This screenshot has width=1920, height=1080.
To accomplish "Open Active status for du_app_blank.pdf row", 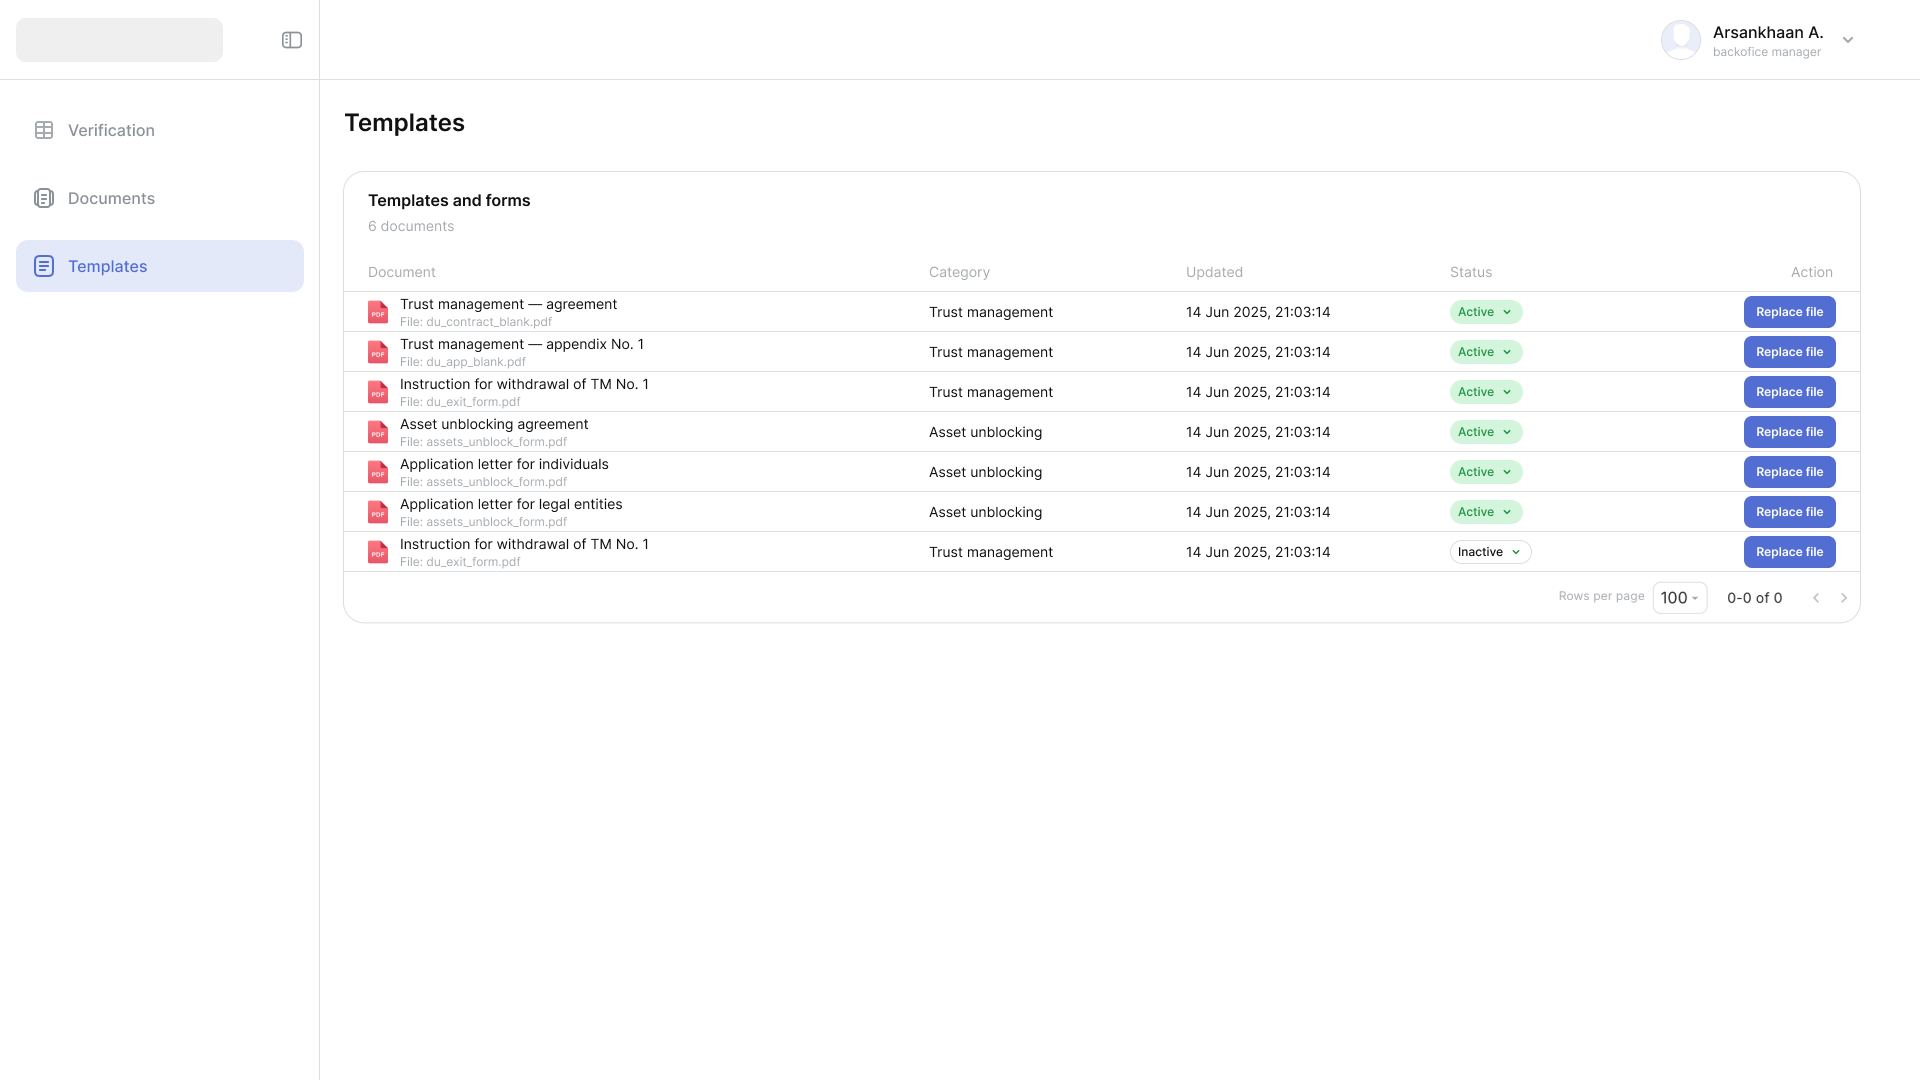I will click(x=1485, y=352).
